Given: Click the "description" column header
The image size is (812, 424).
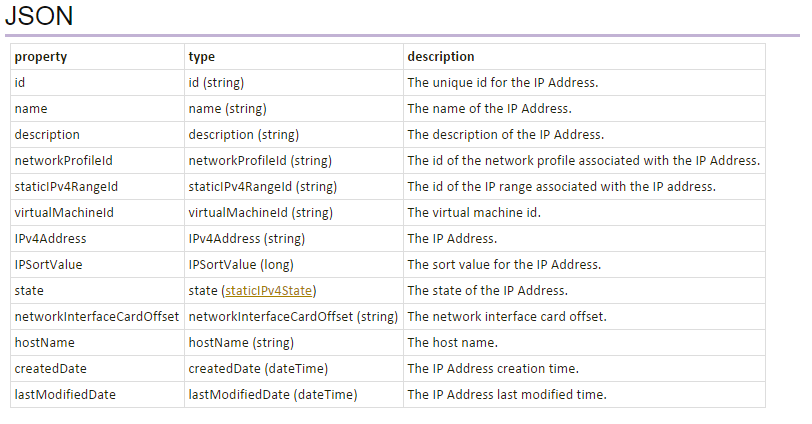Looking at the screenshot, I should click(441, 57).
